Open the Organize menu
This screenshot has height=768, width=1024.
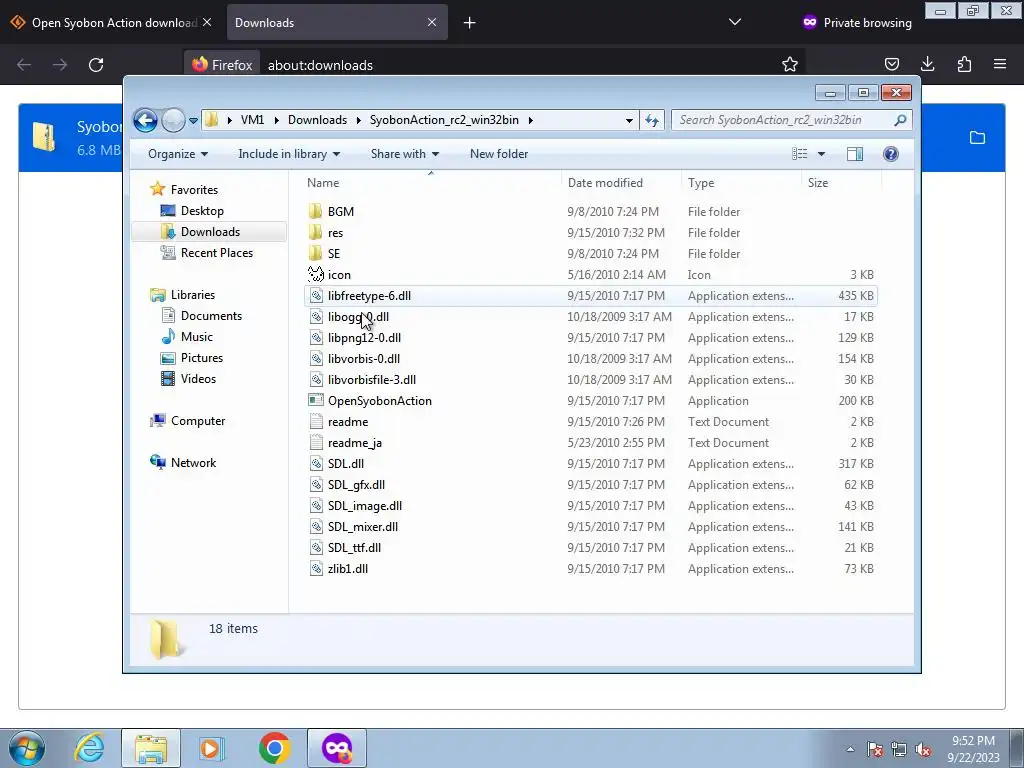point(178,154)
